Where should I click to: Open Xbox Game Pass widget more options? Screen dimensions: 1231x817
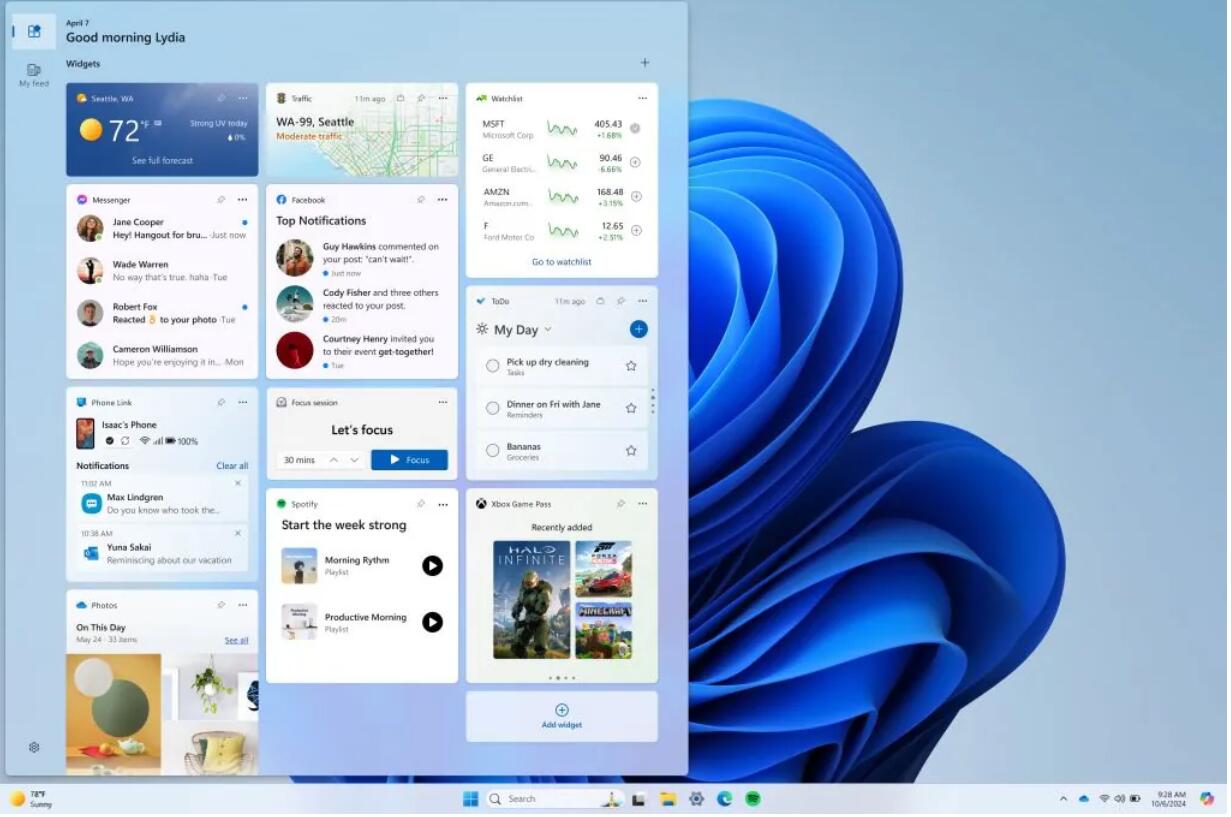pos(644,505)
